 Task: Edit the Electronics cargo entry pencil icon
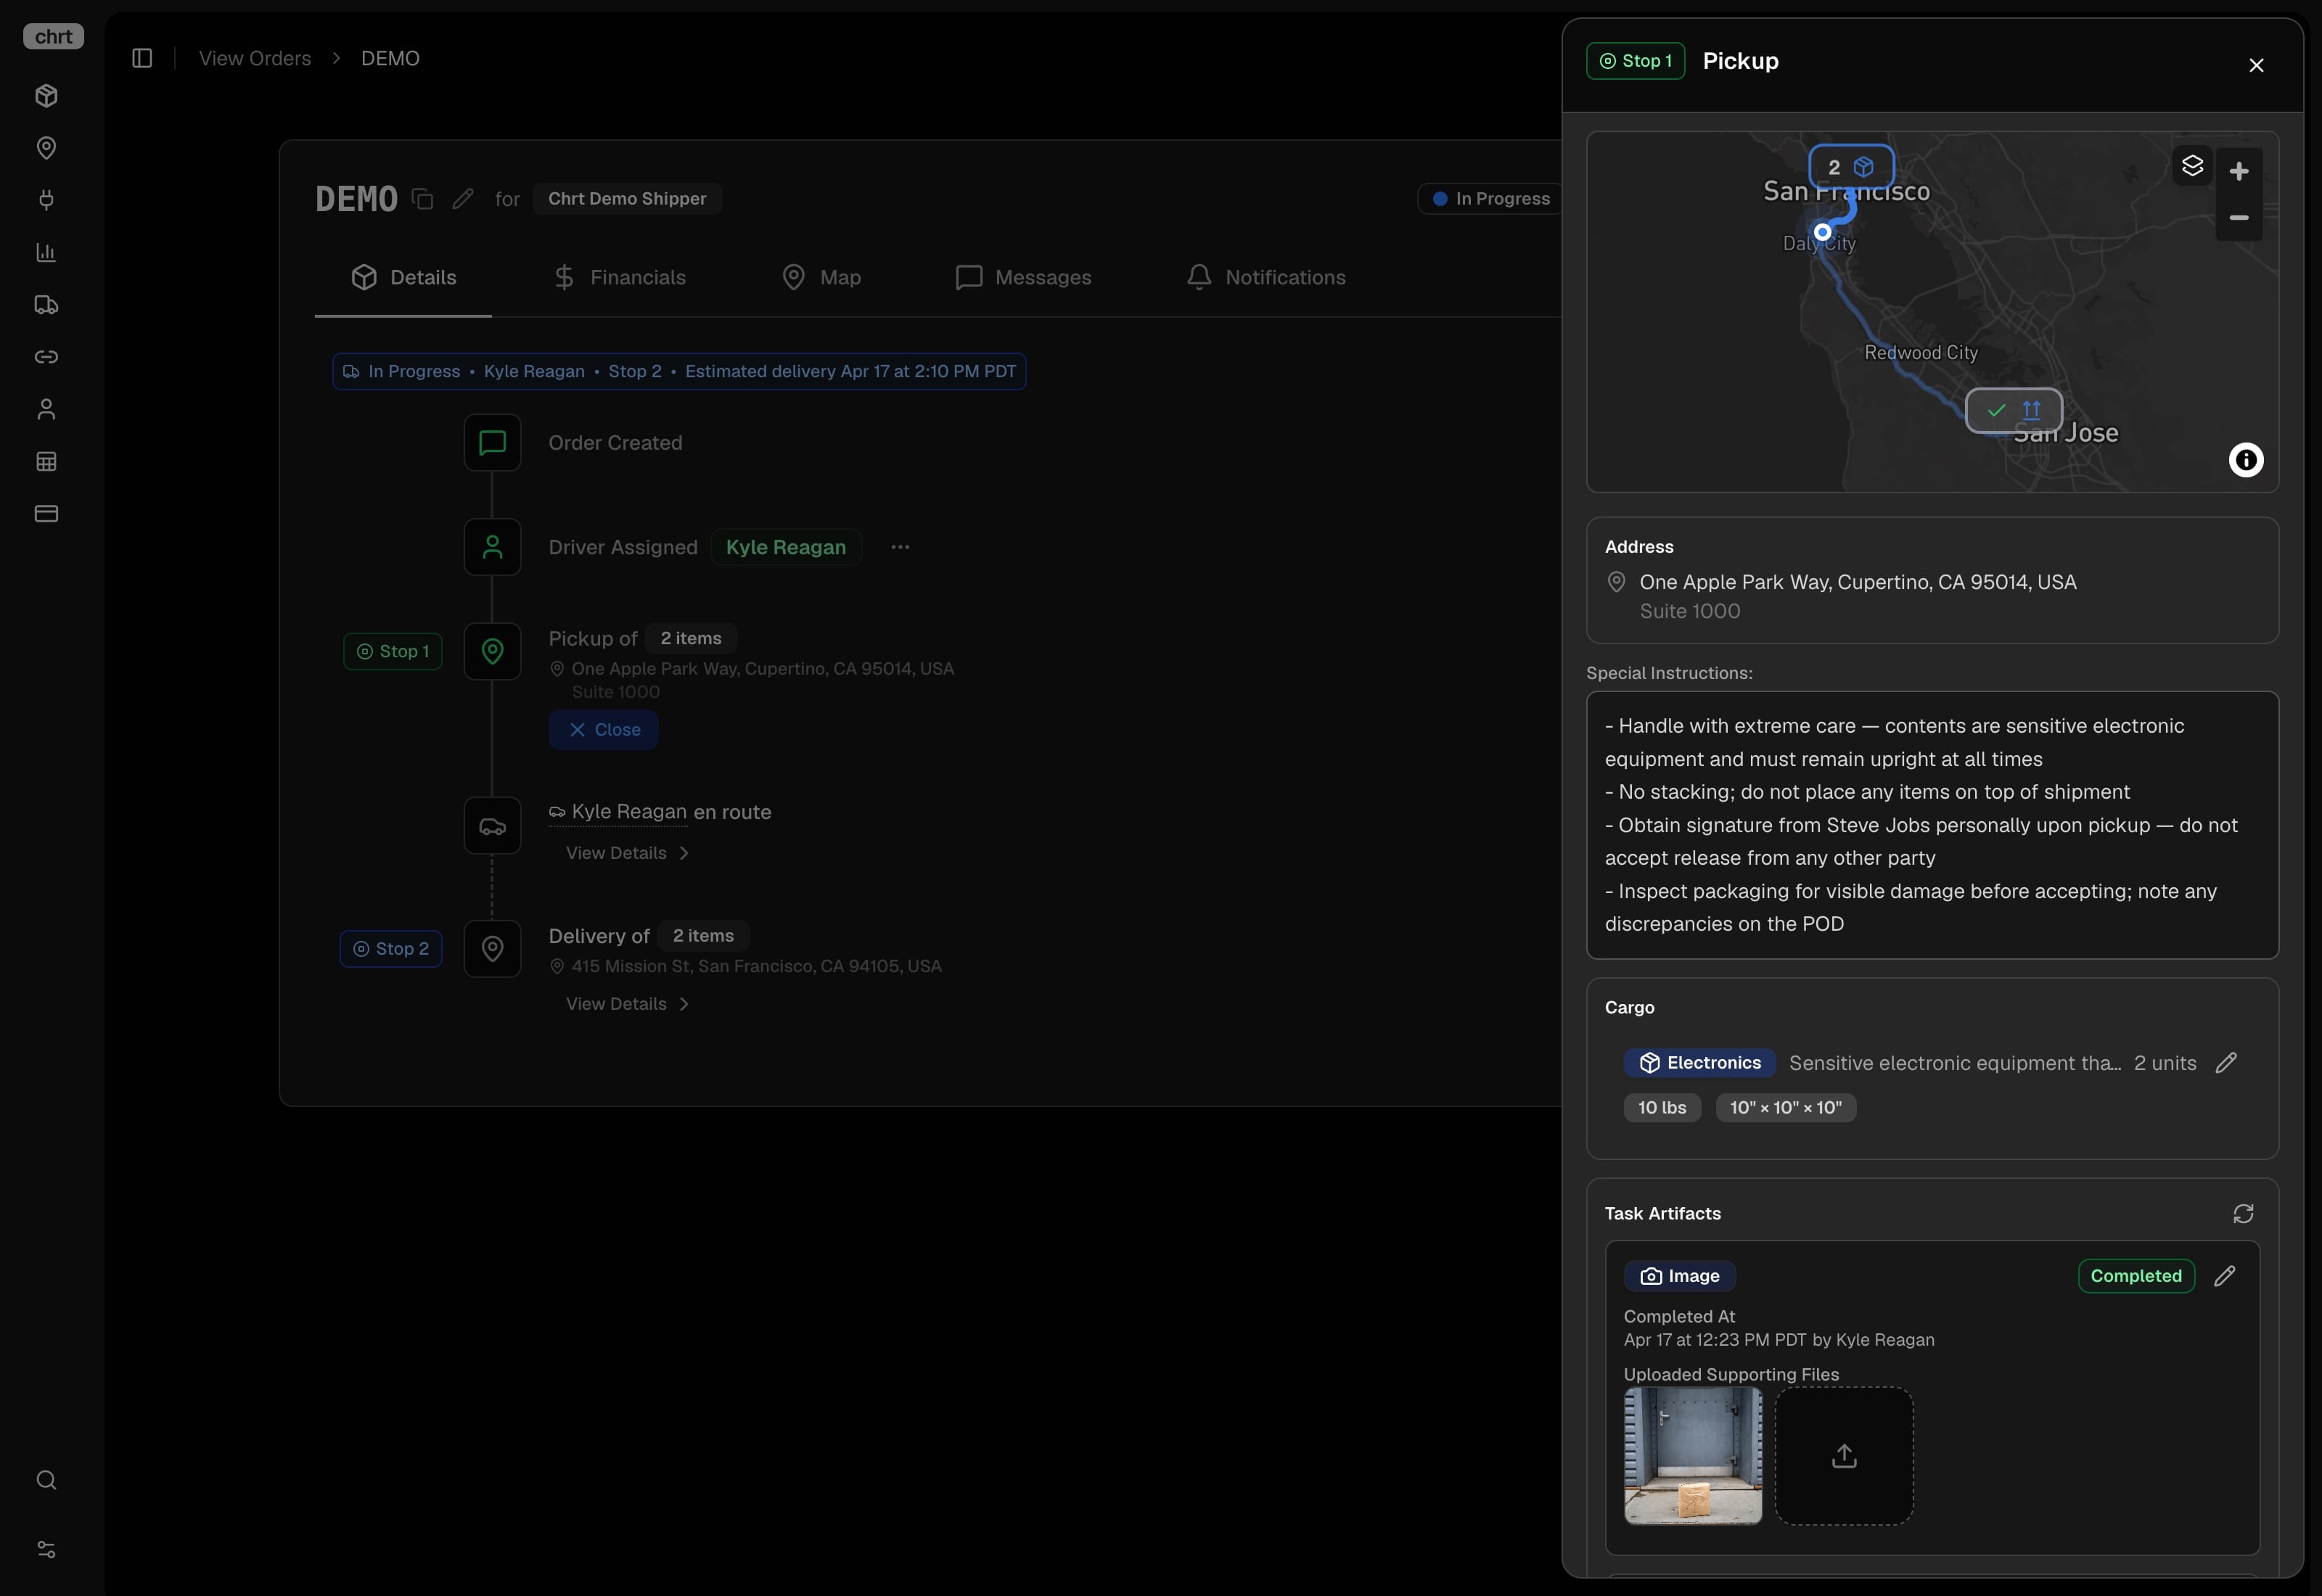pos(2228,1063)
